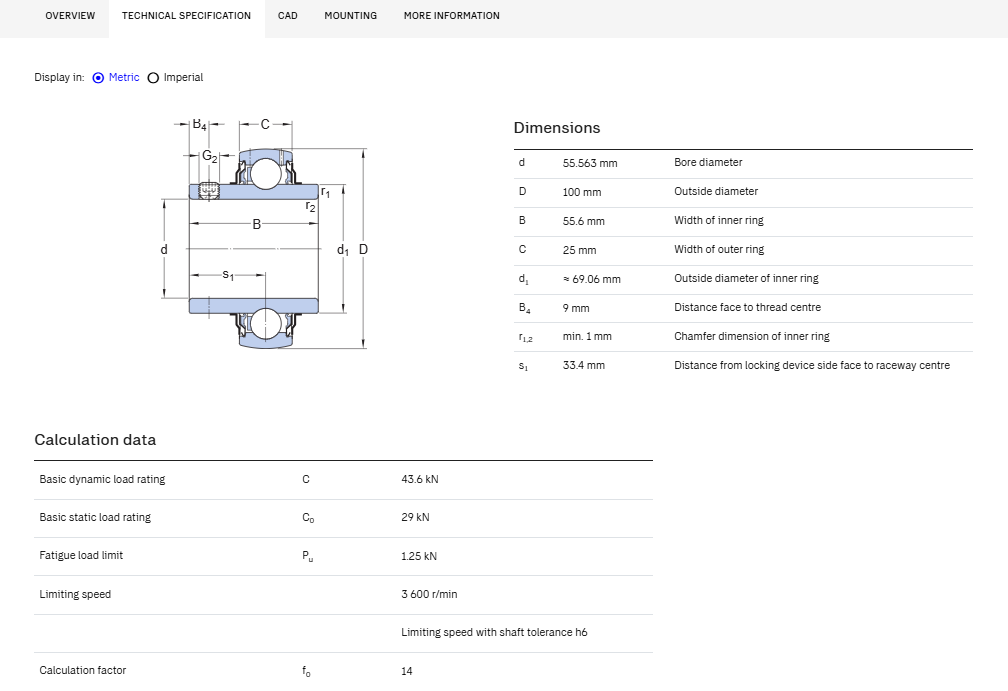Screen dimensions: 1008x691
Task: Select the Technical Specification tab
Action: click(186, 15)
